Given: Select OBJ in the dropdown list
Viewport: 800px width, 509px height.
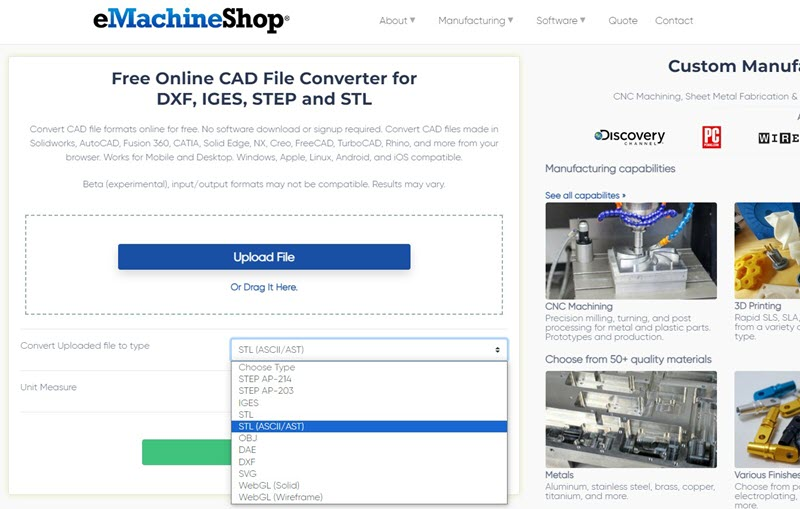Looking at the screenshot, I should click(x=248, y=438).
